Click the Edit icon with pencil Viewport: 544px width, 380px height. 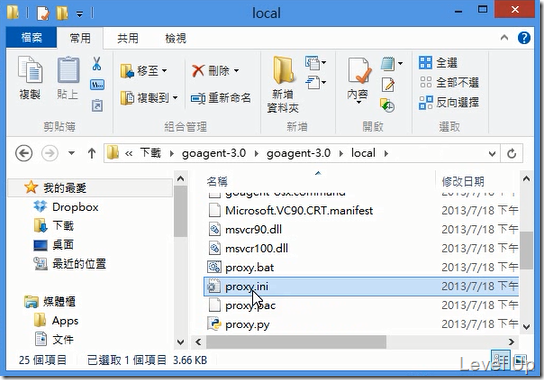[x=388, y=84]
